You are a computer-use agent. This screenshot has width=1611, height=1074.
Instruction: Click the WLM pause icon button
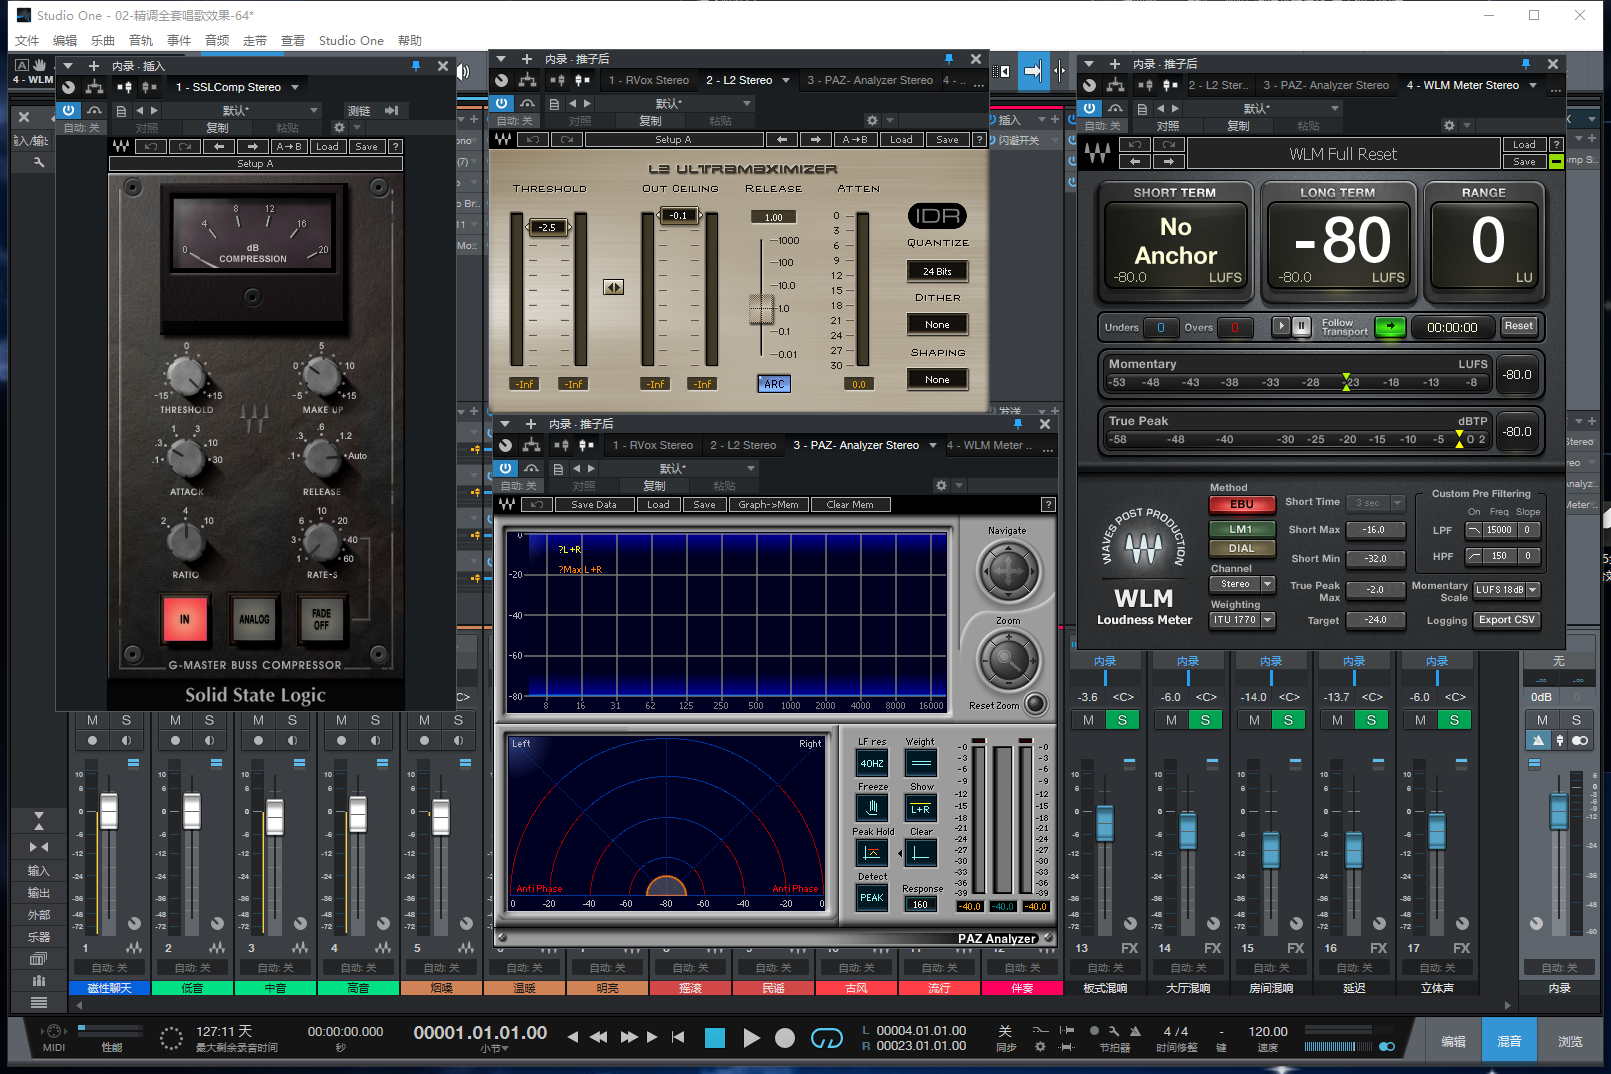tap(1301, 326)
